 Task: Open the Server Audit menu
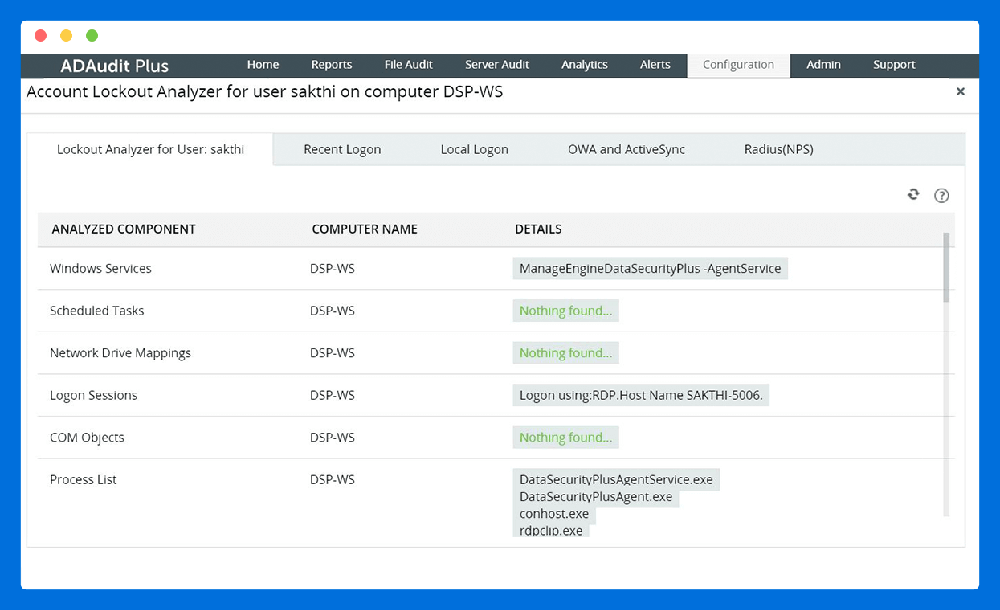click(497, 64)
